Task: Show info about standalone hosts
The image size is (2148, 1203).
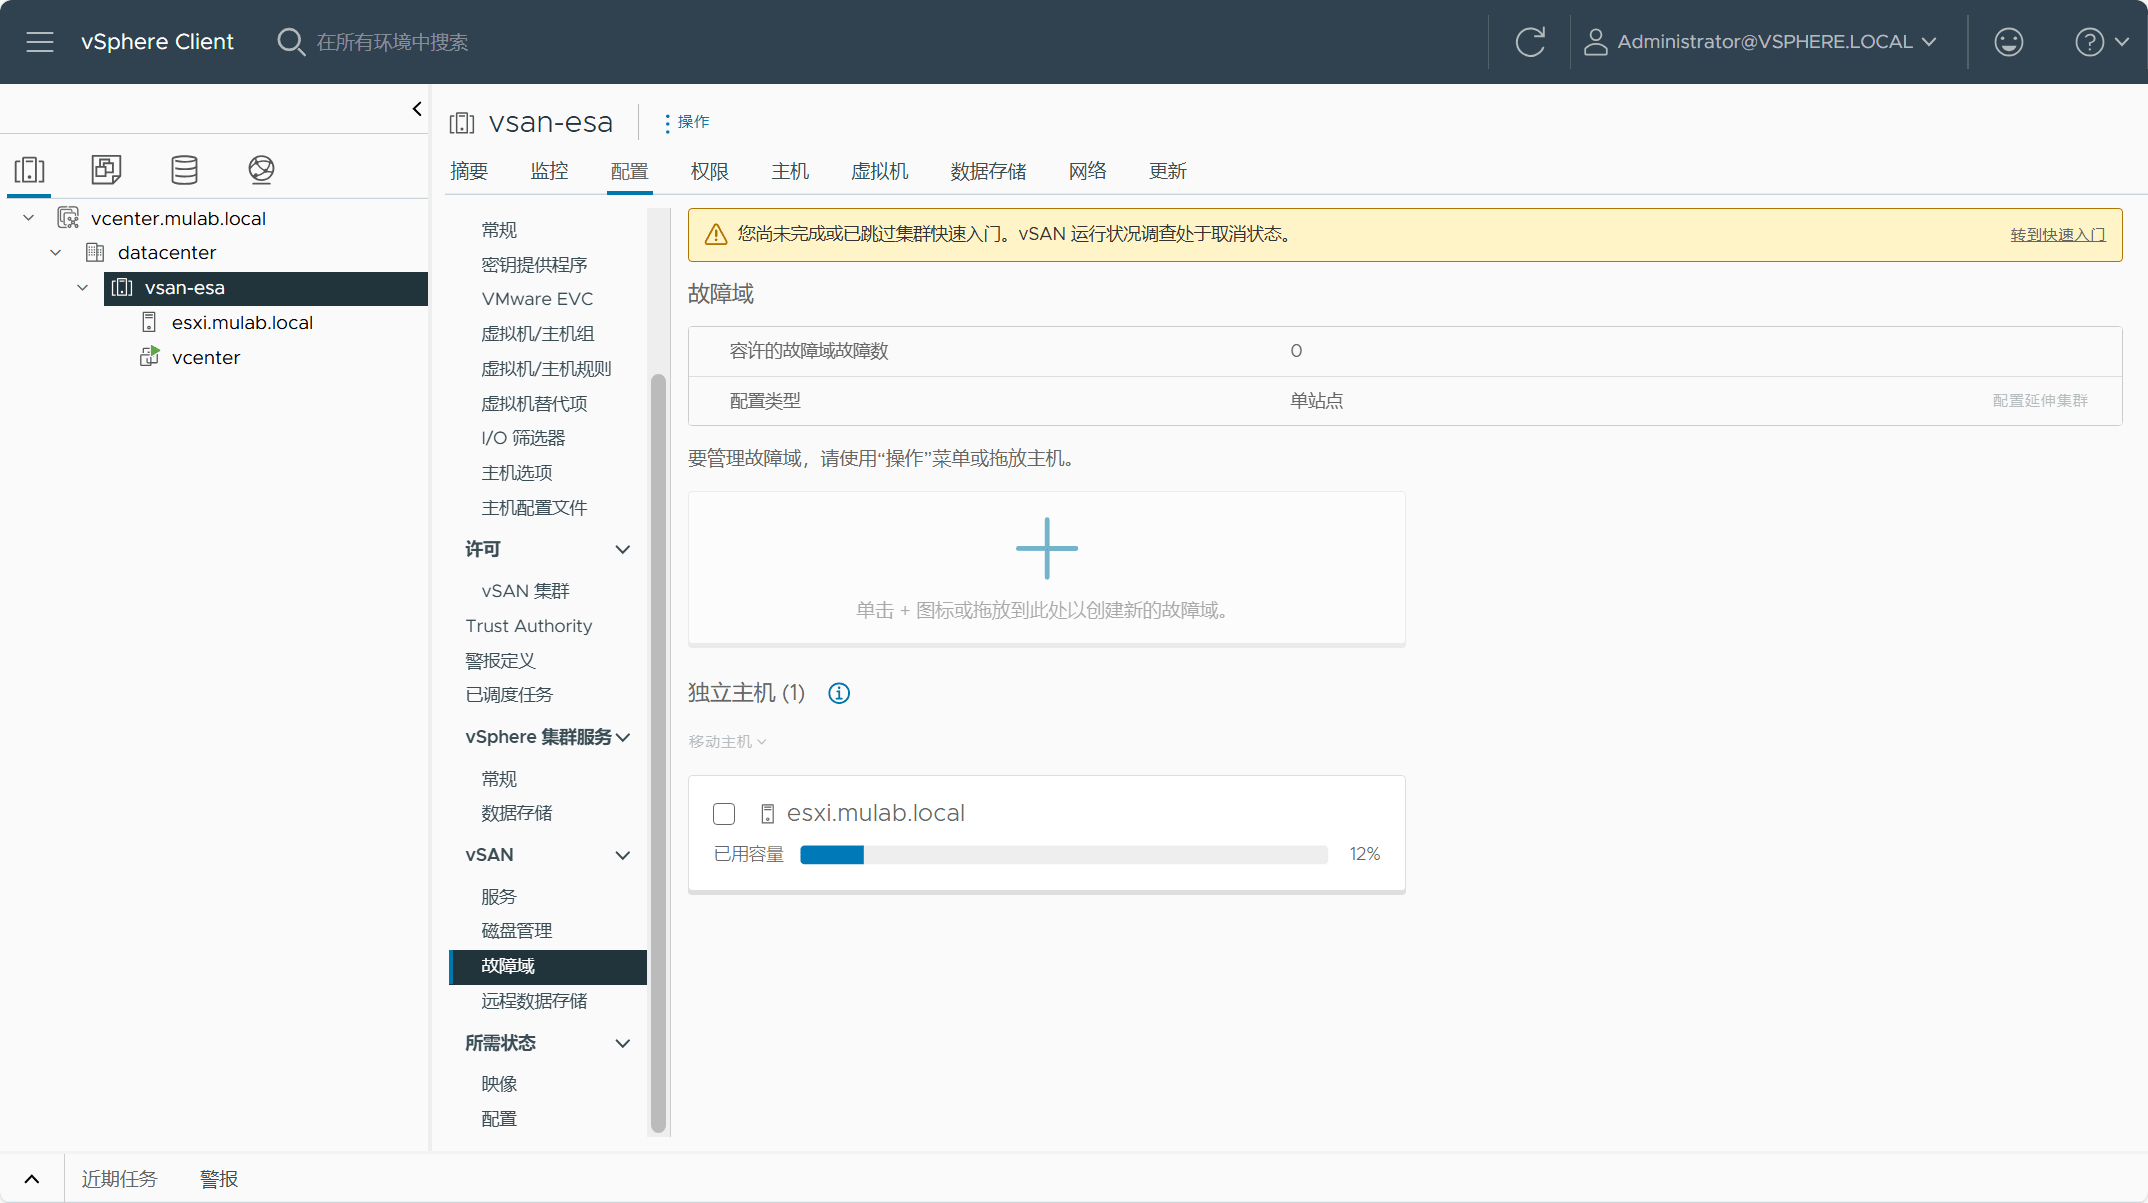Action: tap(839, 693)
